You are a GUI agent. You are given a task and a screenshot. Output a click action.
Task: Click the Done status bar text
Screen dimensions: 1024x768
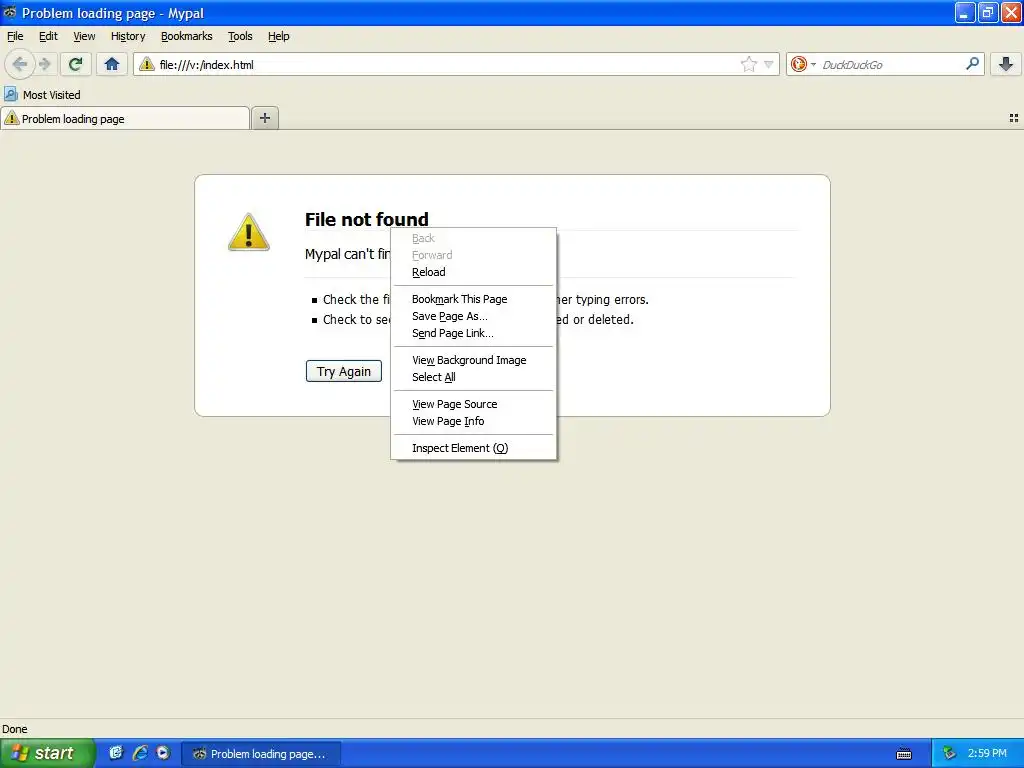[14, 729]
